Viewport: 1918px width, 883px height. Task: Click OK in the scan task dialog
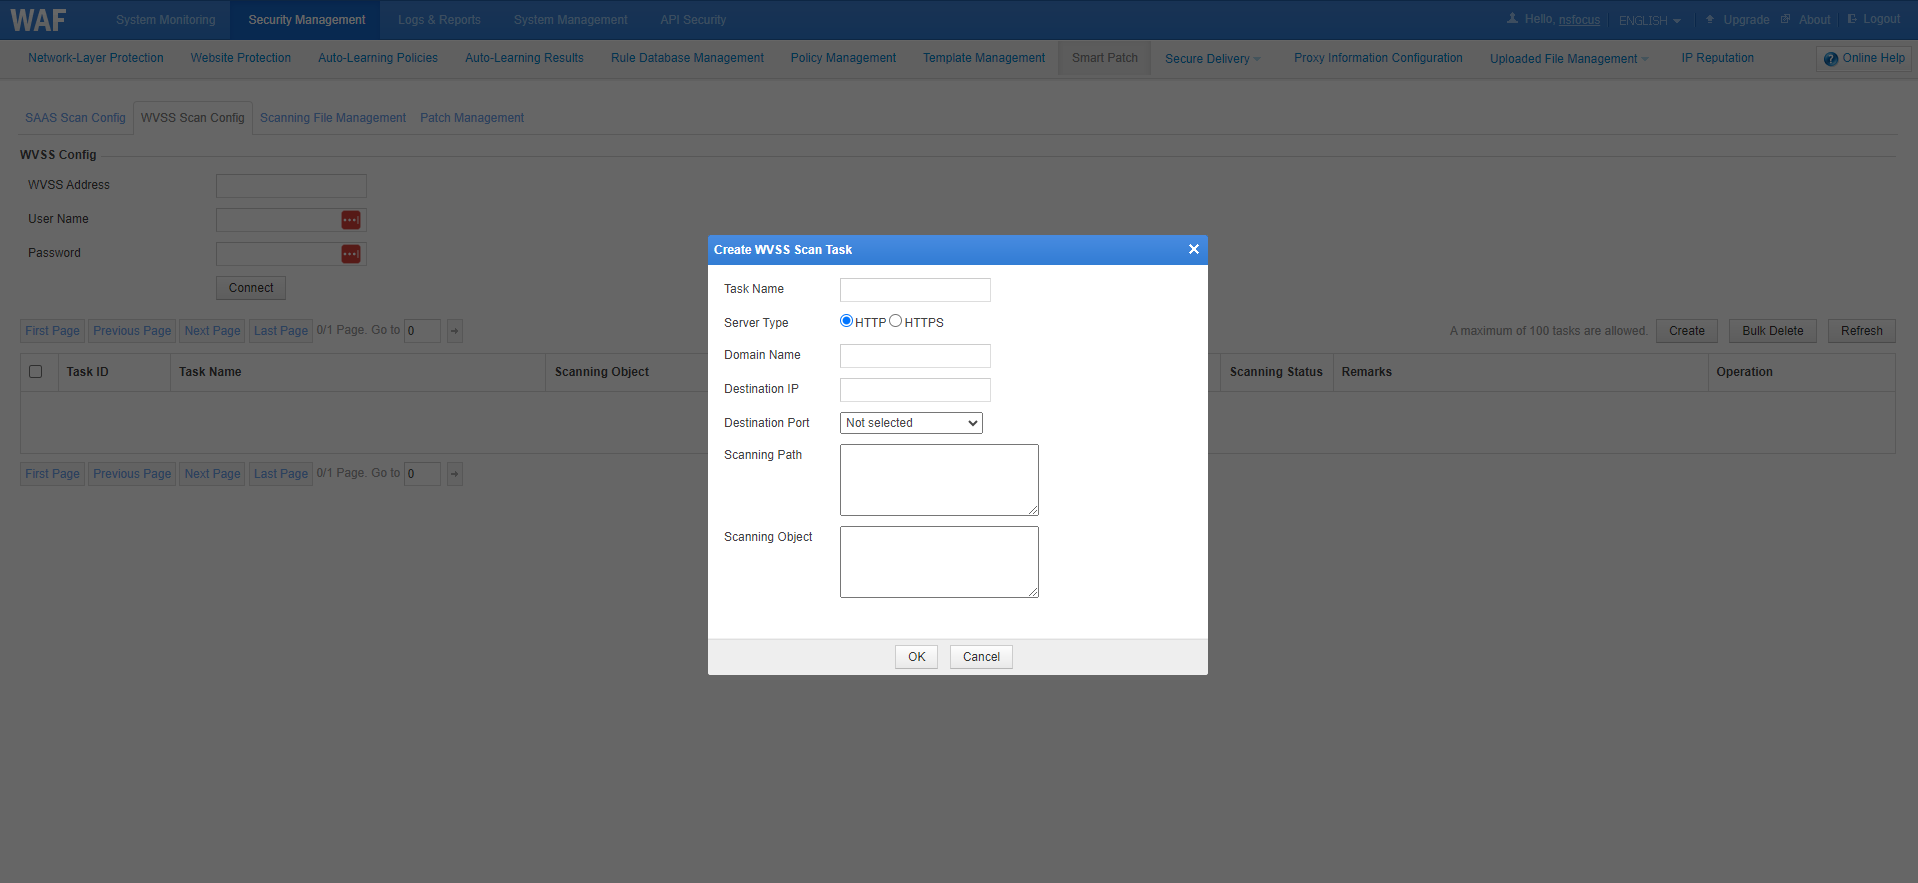[x=916, y=657]
